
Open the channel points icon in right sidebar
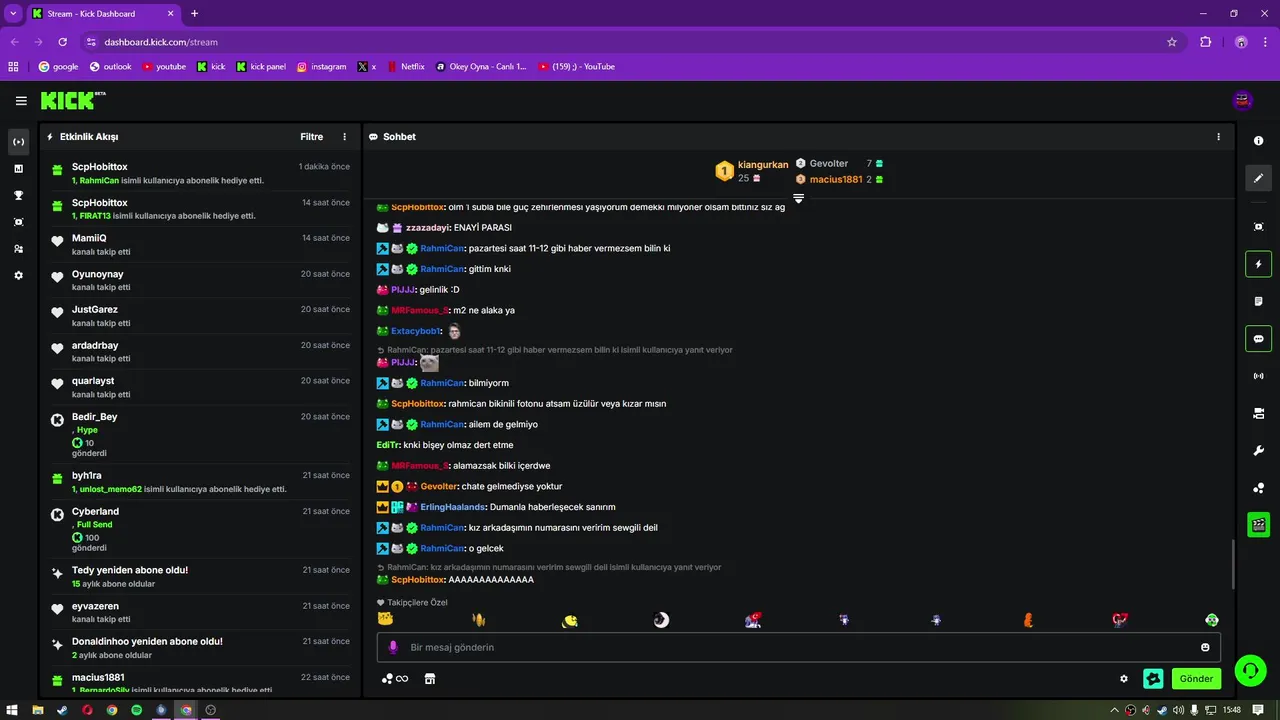[x=1259, y=487]
